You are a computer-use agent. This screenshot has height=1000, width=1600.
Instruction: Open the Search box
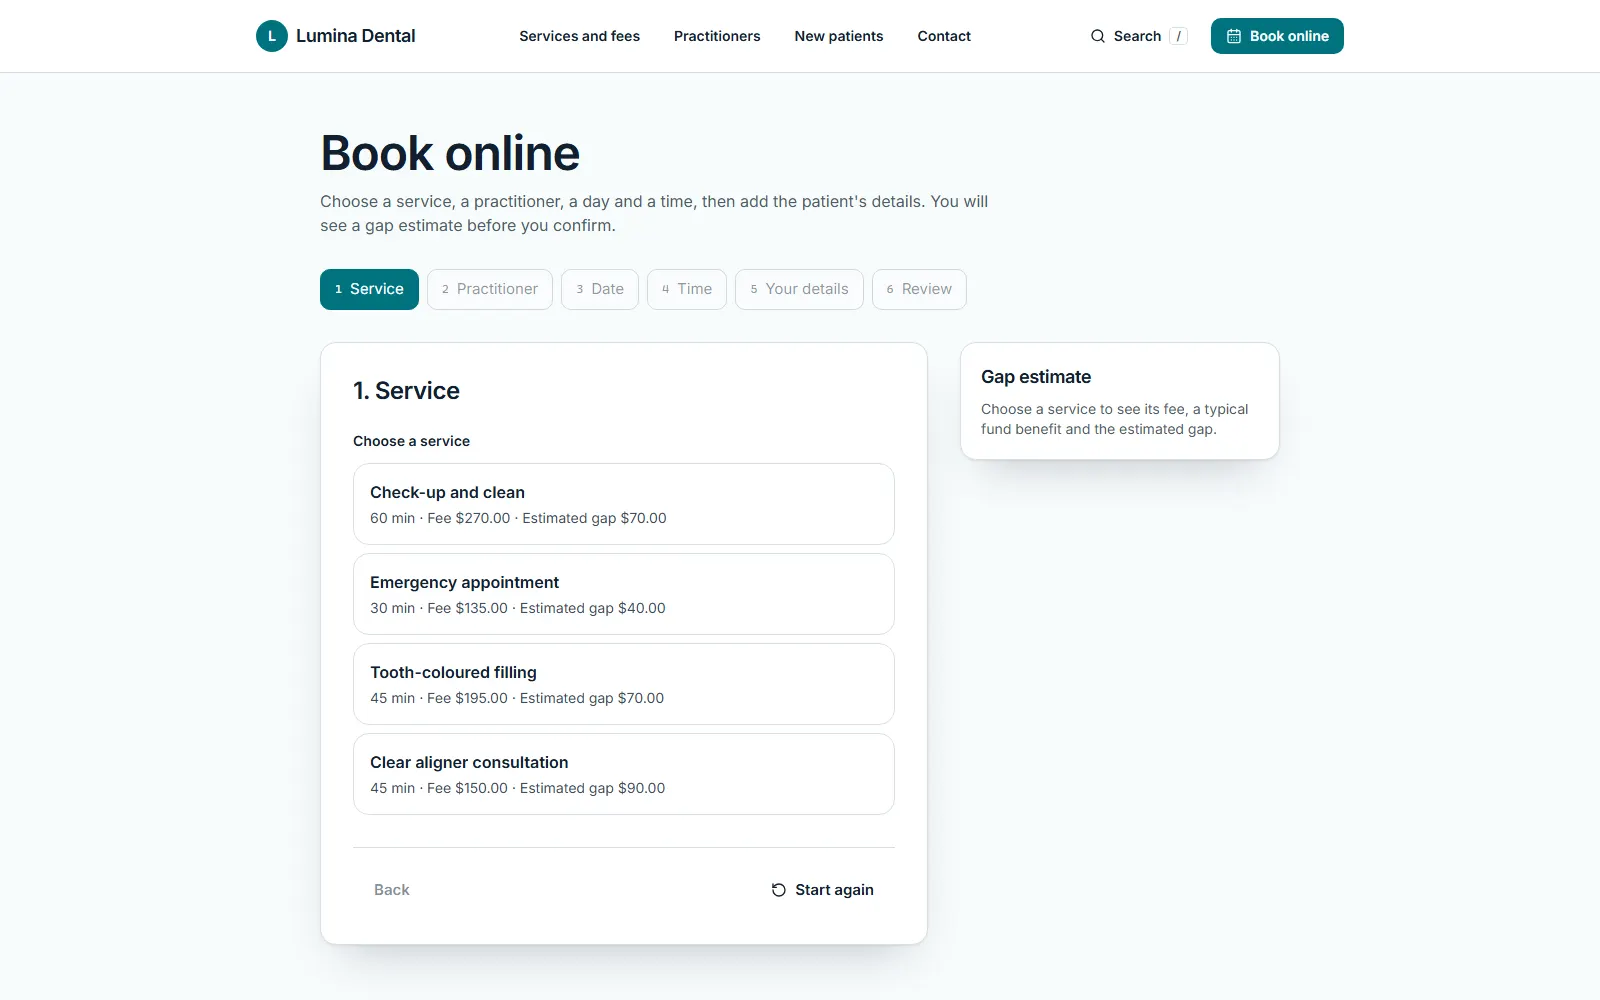1138,36
